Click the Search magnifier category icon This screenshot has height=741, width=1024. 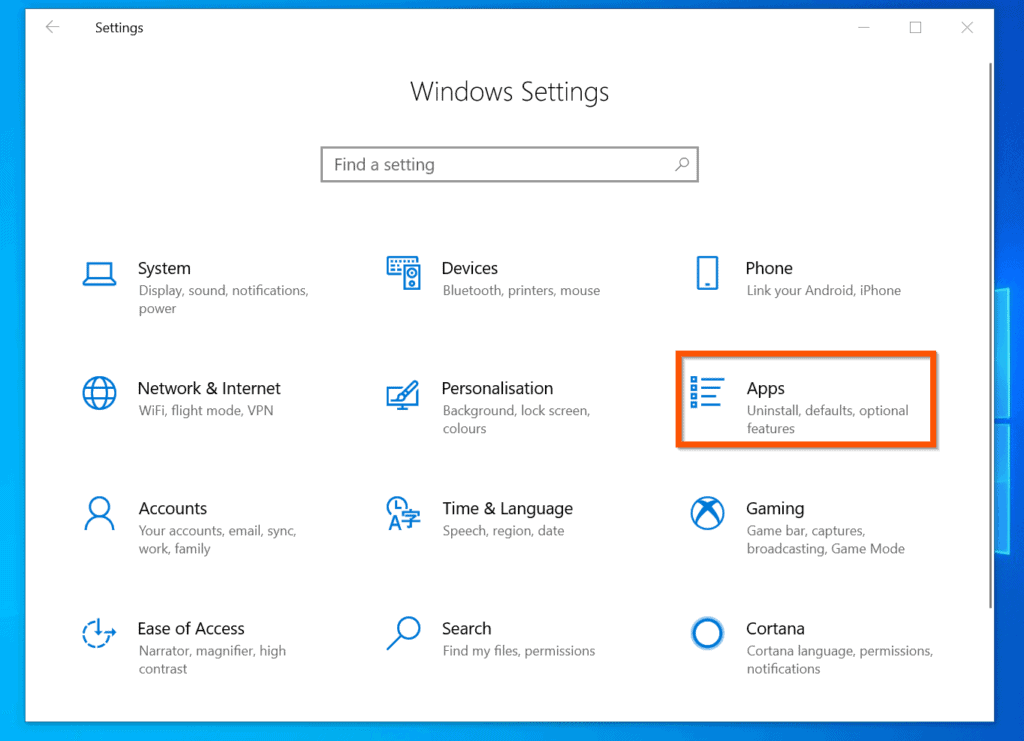pos(403,633)
